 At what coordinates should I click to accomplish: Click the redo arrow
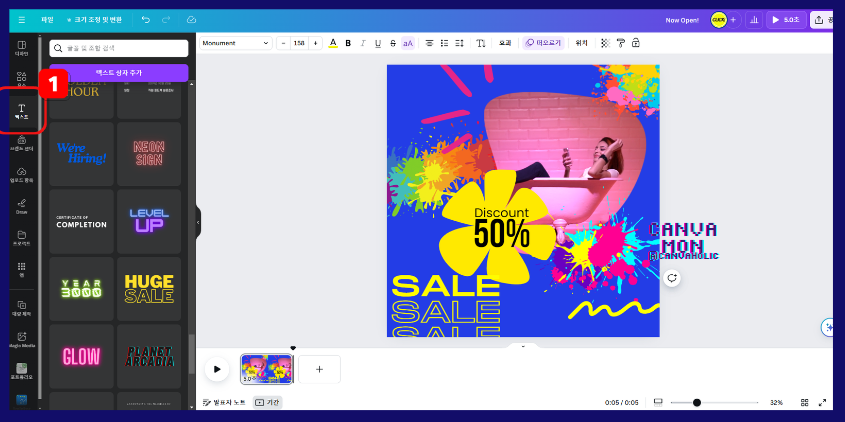pos(167,20)
